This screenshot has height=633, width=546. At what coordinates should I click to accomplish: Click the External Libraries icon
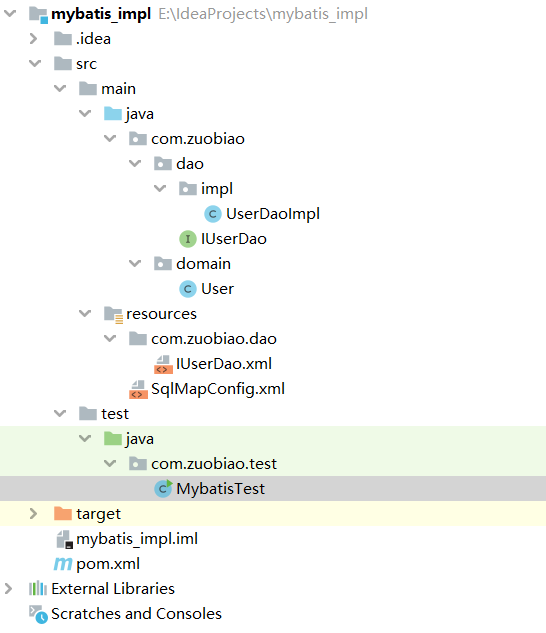click(38, 589)
